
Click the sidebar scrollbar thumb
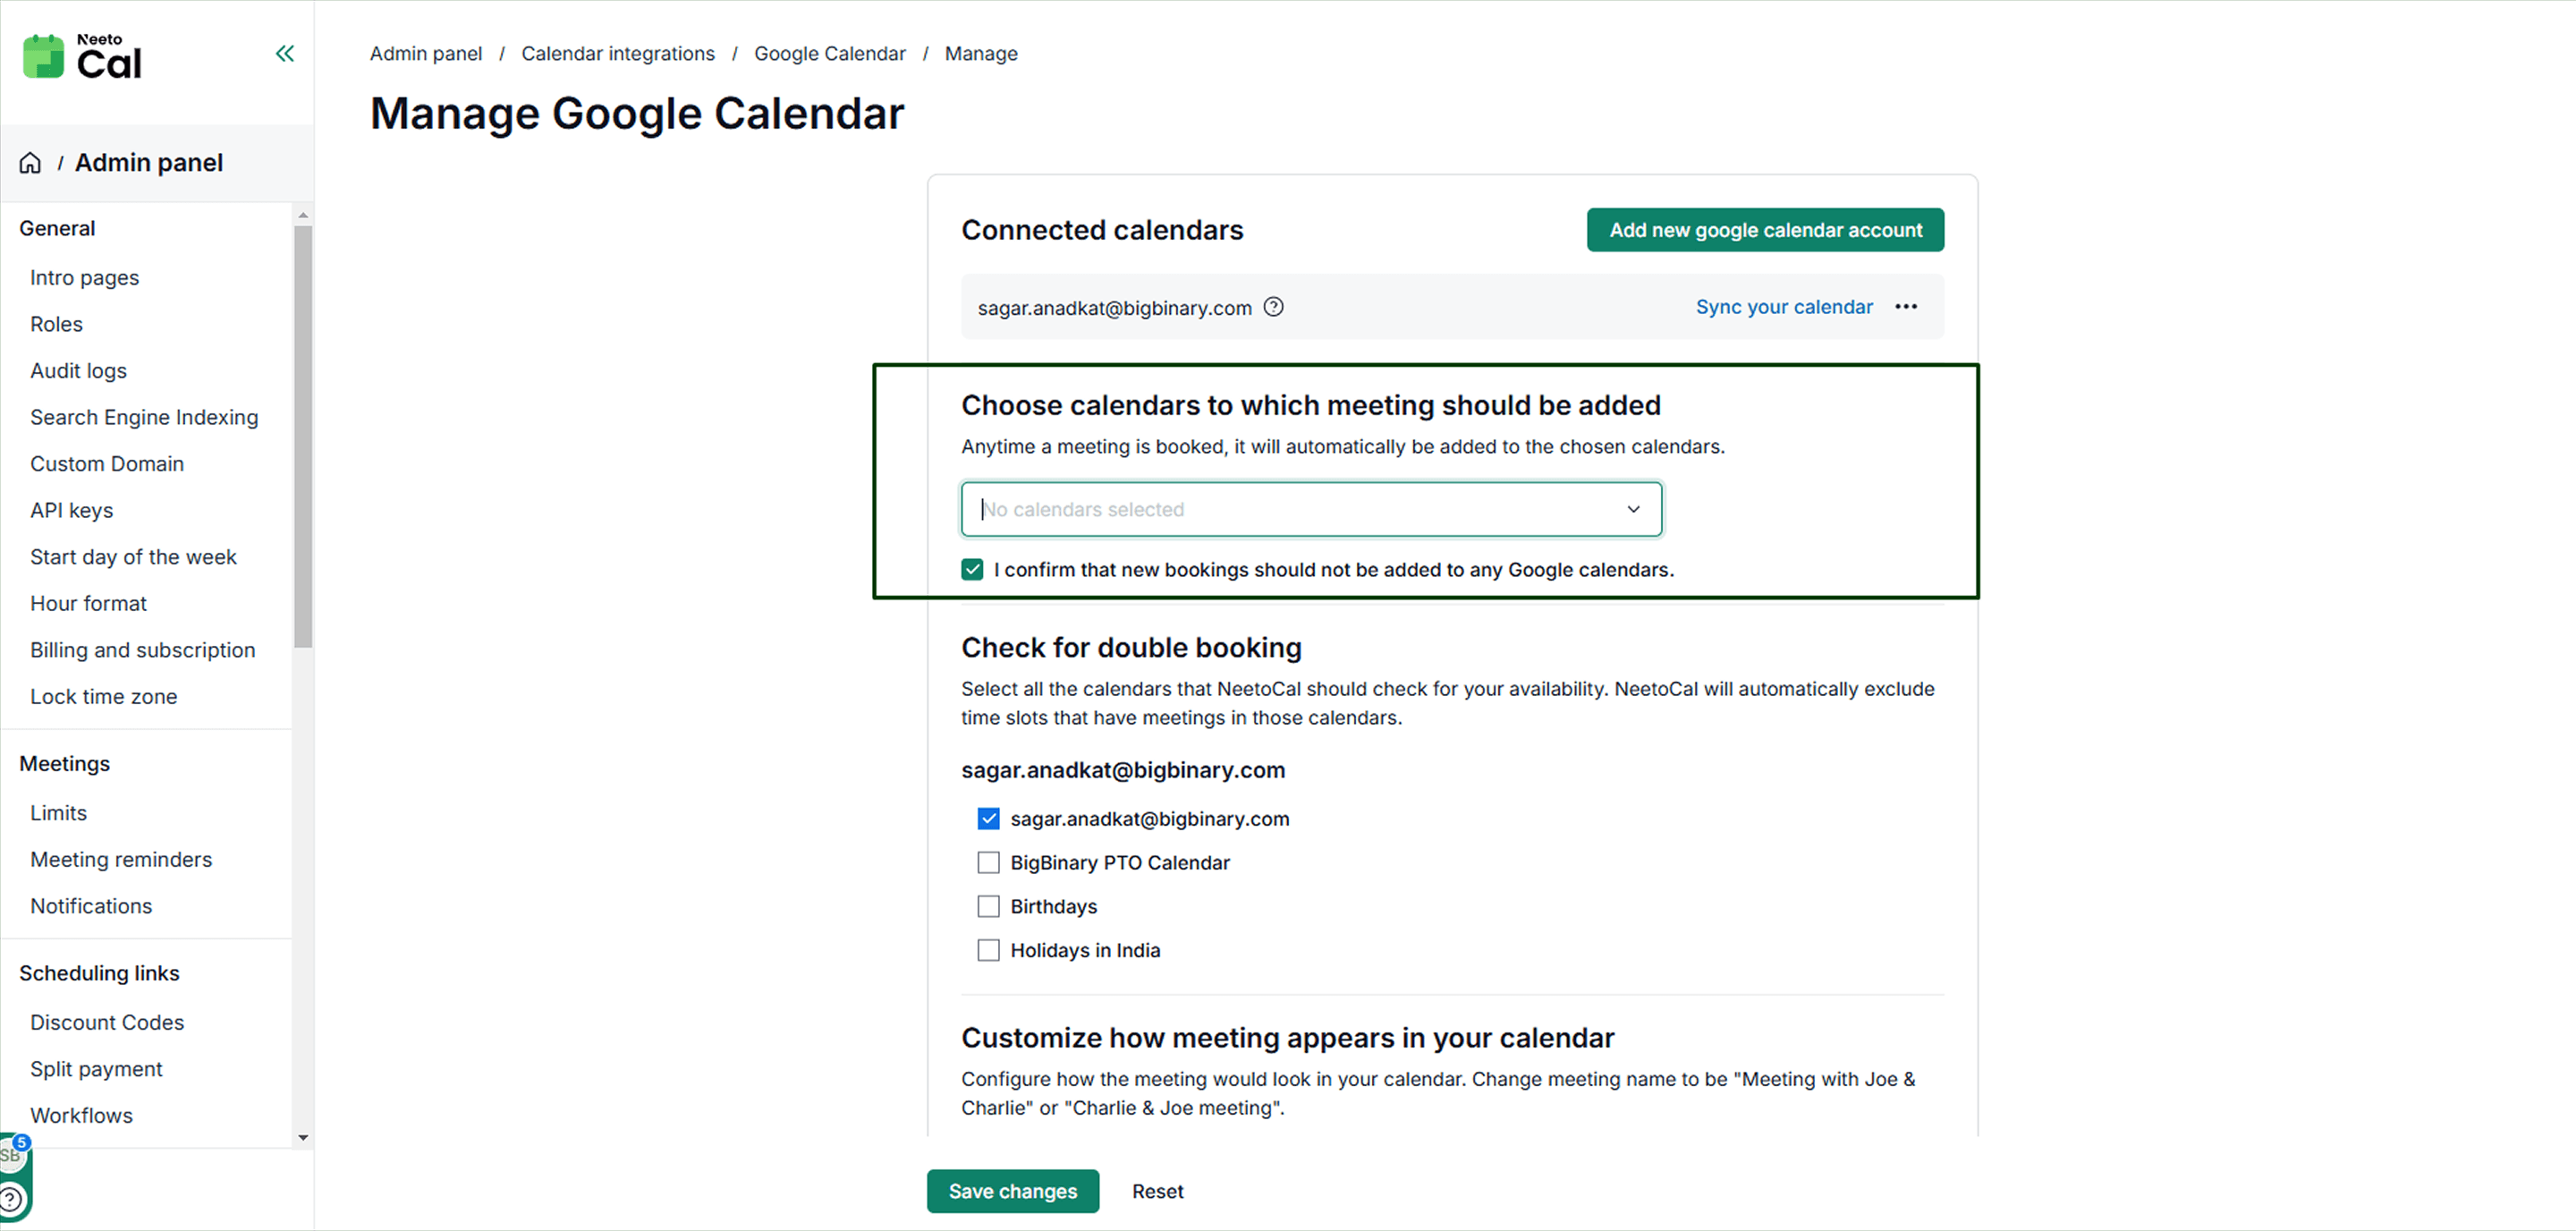coord(303,436)
